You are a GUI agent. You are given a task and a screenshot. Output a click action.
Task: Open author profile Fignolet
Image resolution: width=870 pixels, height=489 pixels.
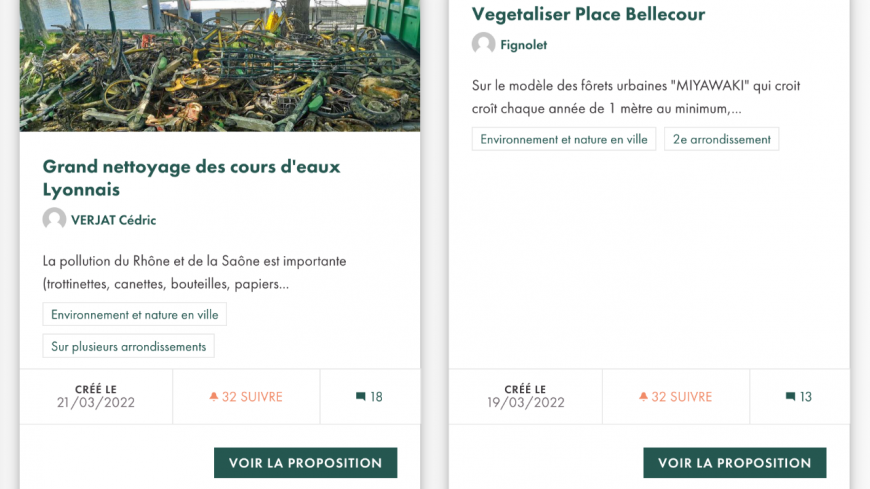click(x=523, y=45)
